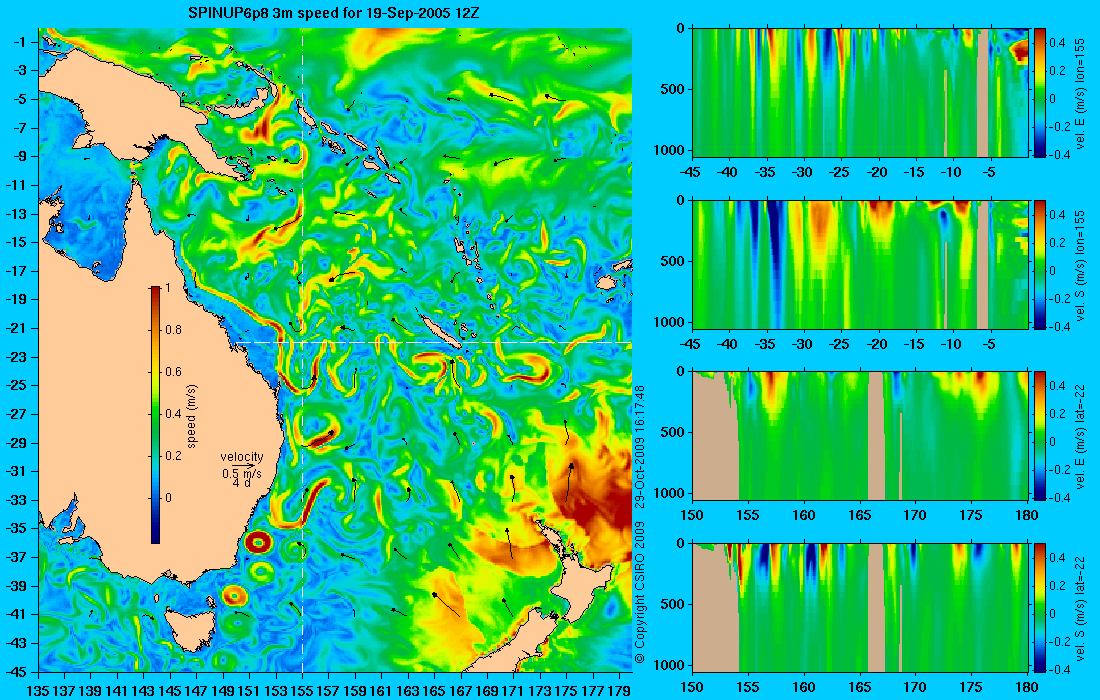Click the color bar beside vel. E lat=-22
Viewport: 1100px width, 700px height.
(1039, 436)
